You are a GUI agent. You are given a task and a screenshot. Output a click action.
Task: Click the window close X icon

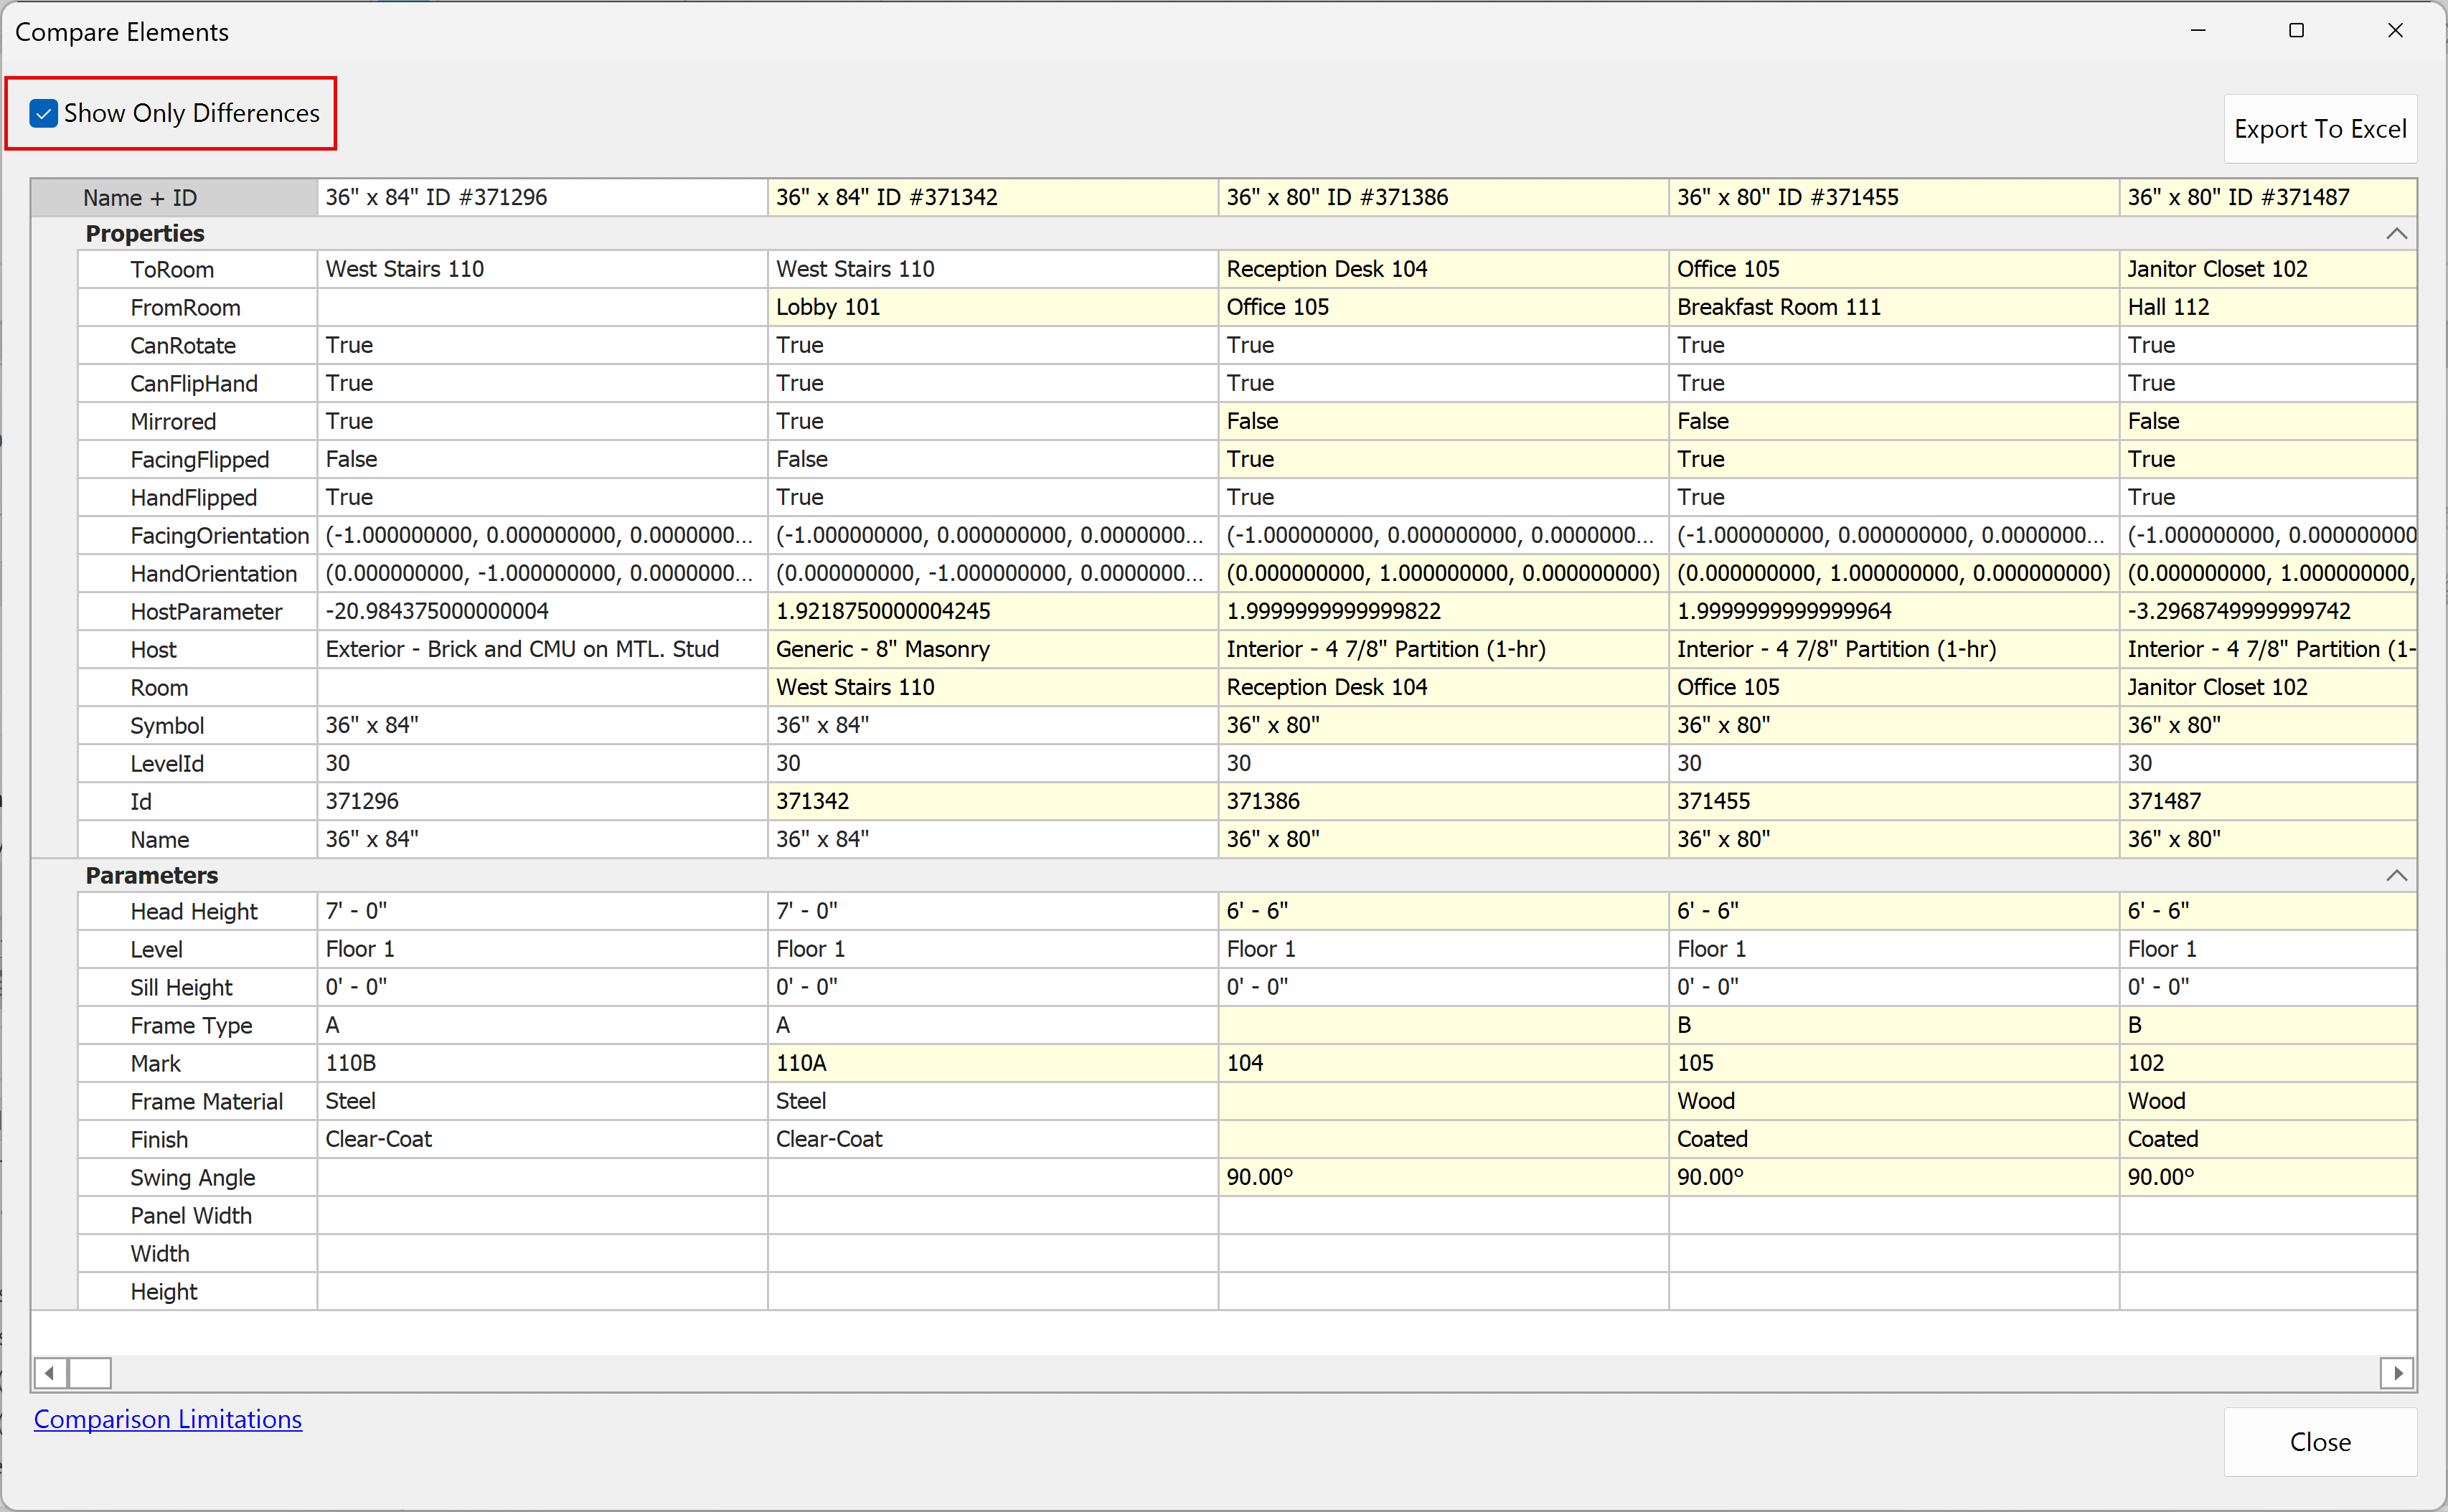(x=2395, y=31)
